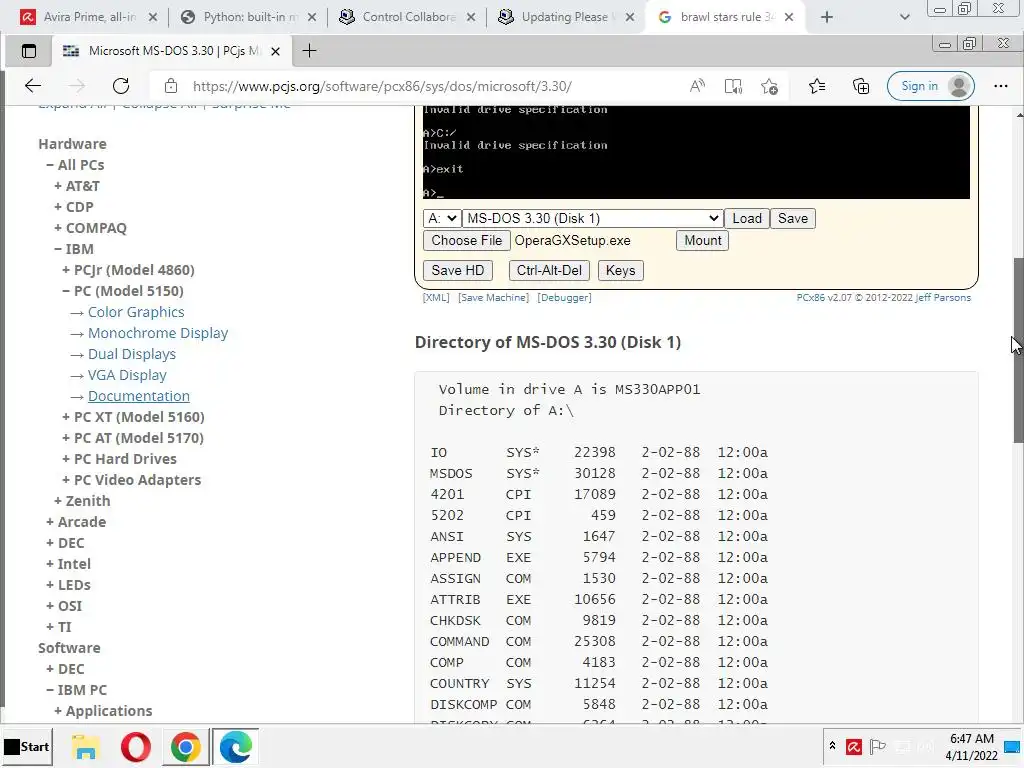
Task: Open Avira tray icon
Action: click(x=854, y=746)
